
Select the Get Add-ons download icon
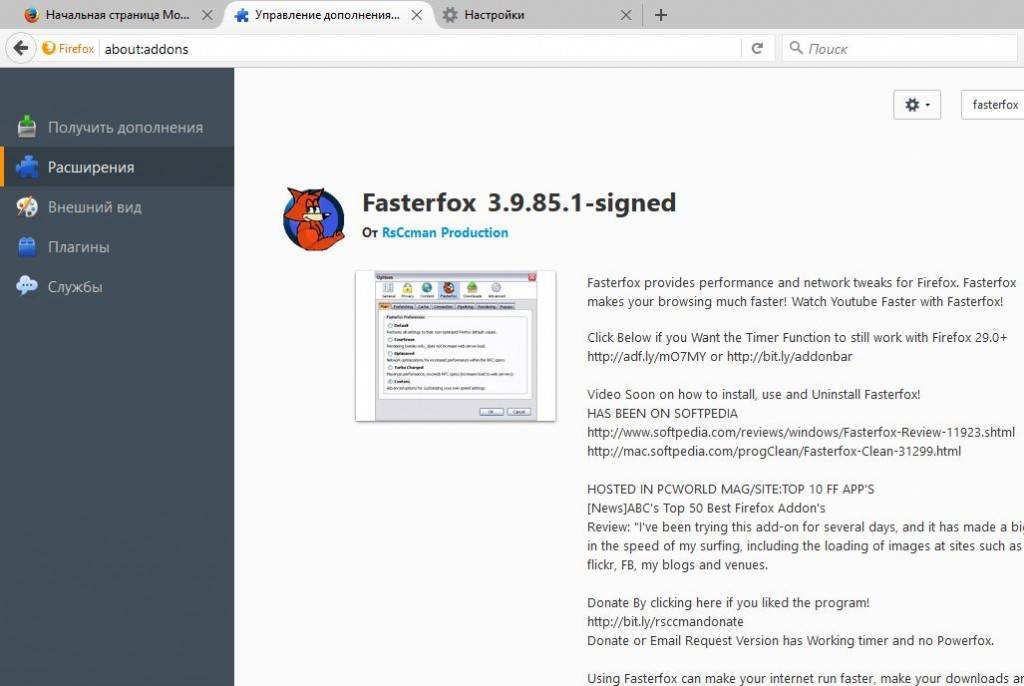27,127
